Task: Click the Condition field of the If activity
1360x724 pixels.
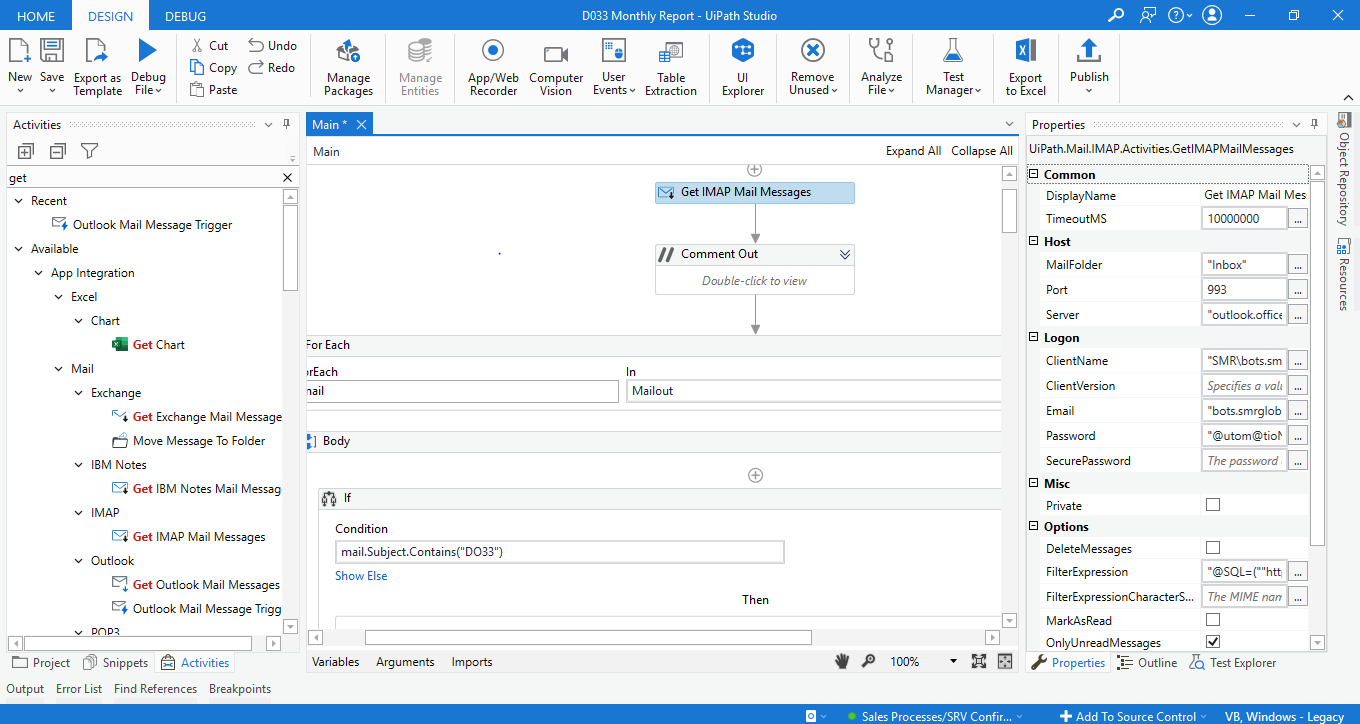Action: click(559, 552)
